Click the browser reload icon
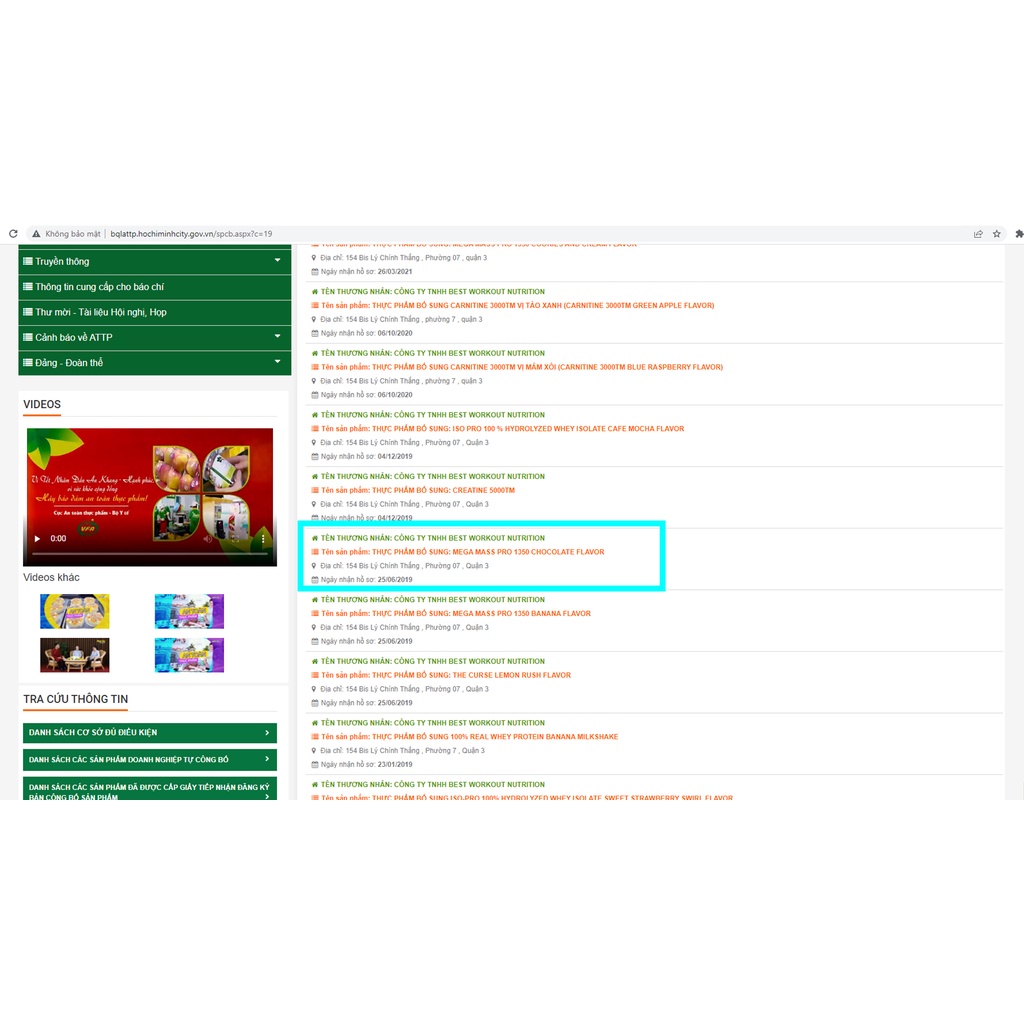 pyautogui.click(x=13, y=234)
